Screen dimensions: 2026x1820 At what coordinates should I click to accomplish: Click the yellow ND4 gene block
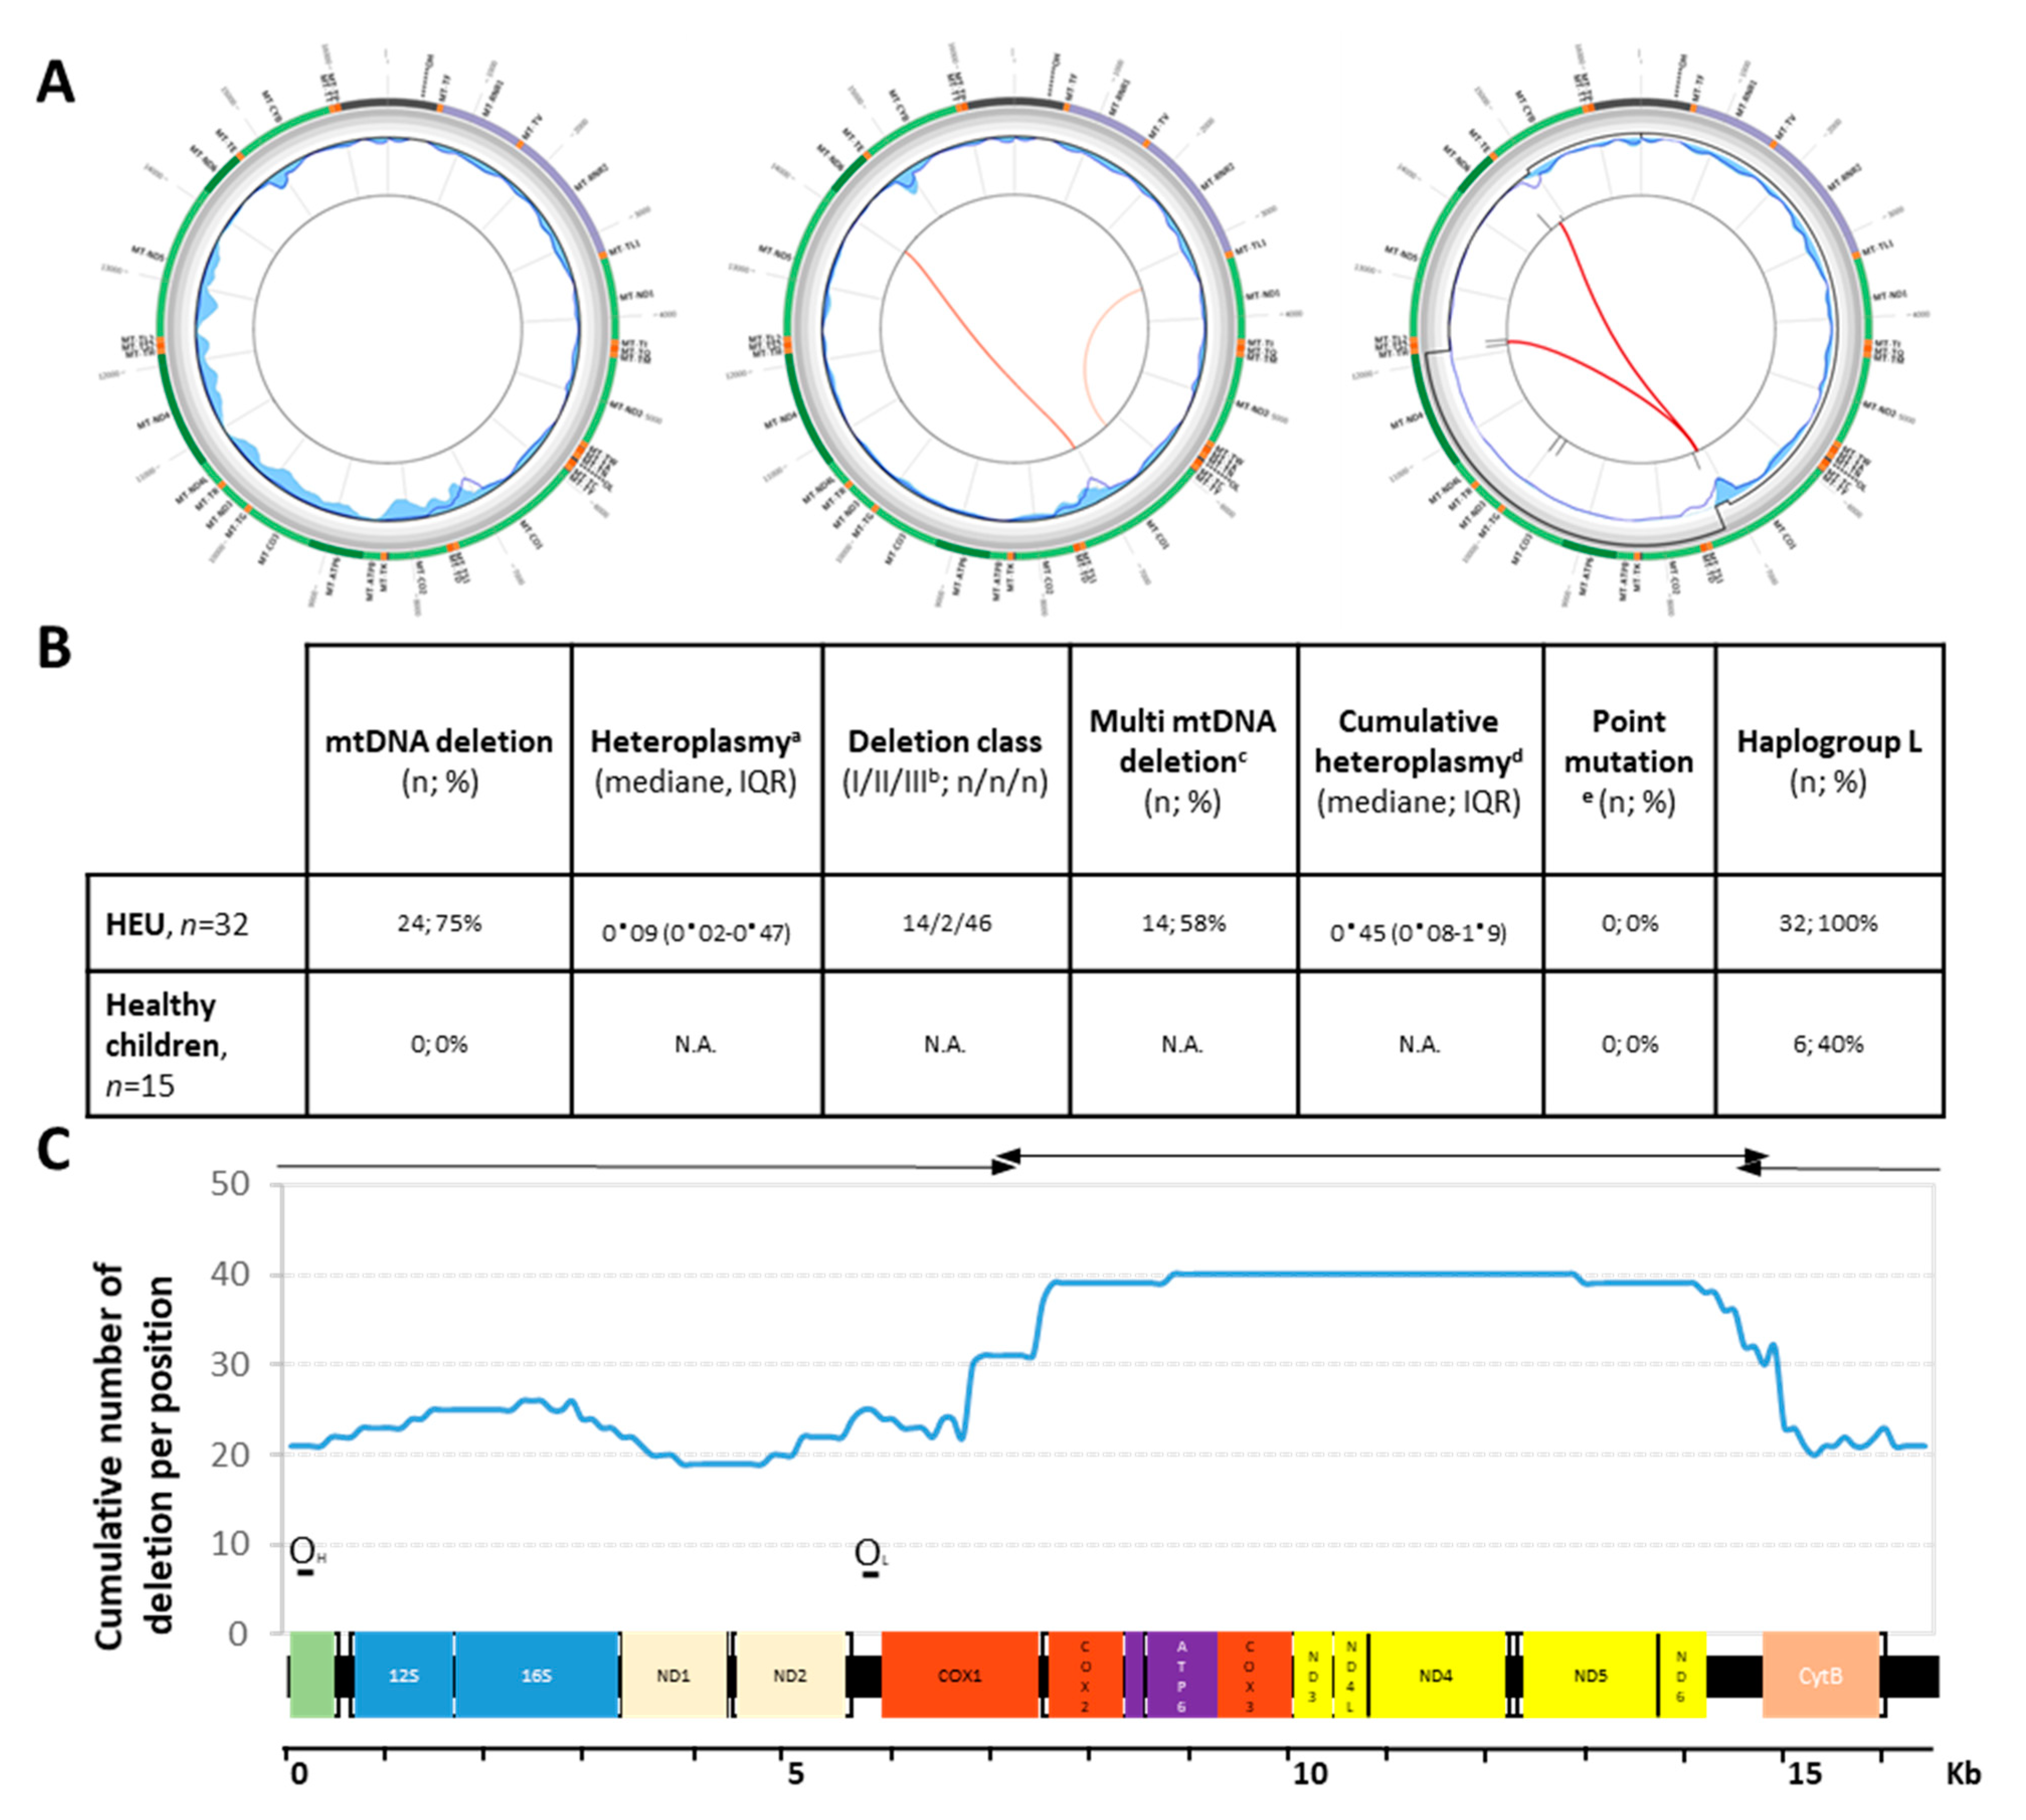tap(1435, 1675)
